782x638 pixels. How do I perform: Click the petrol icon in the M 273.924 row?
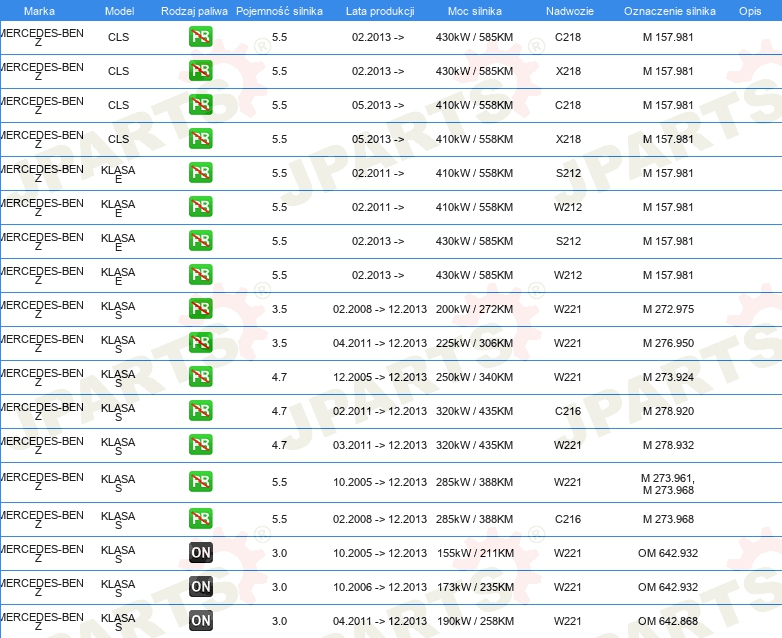[x=200, y=377]
